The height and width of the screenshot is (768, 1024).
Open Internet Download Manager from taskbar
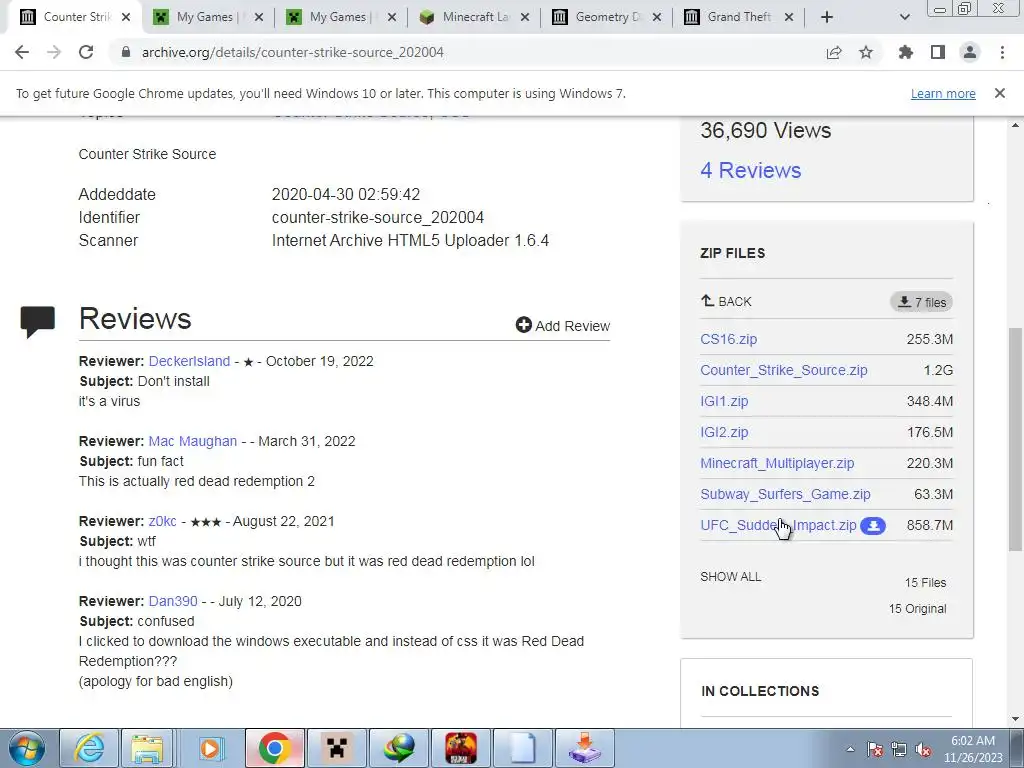coord(399,748)
